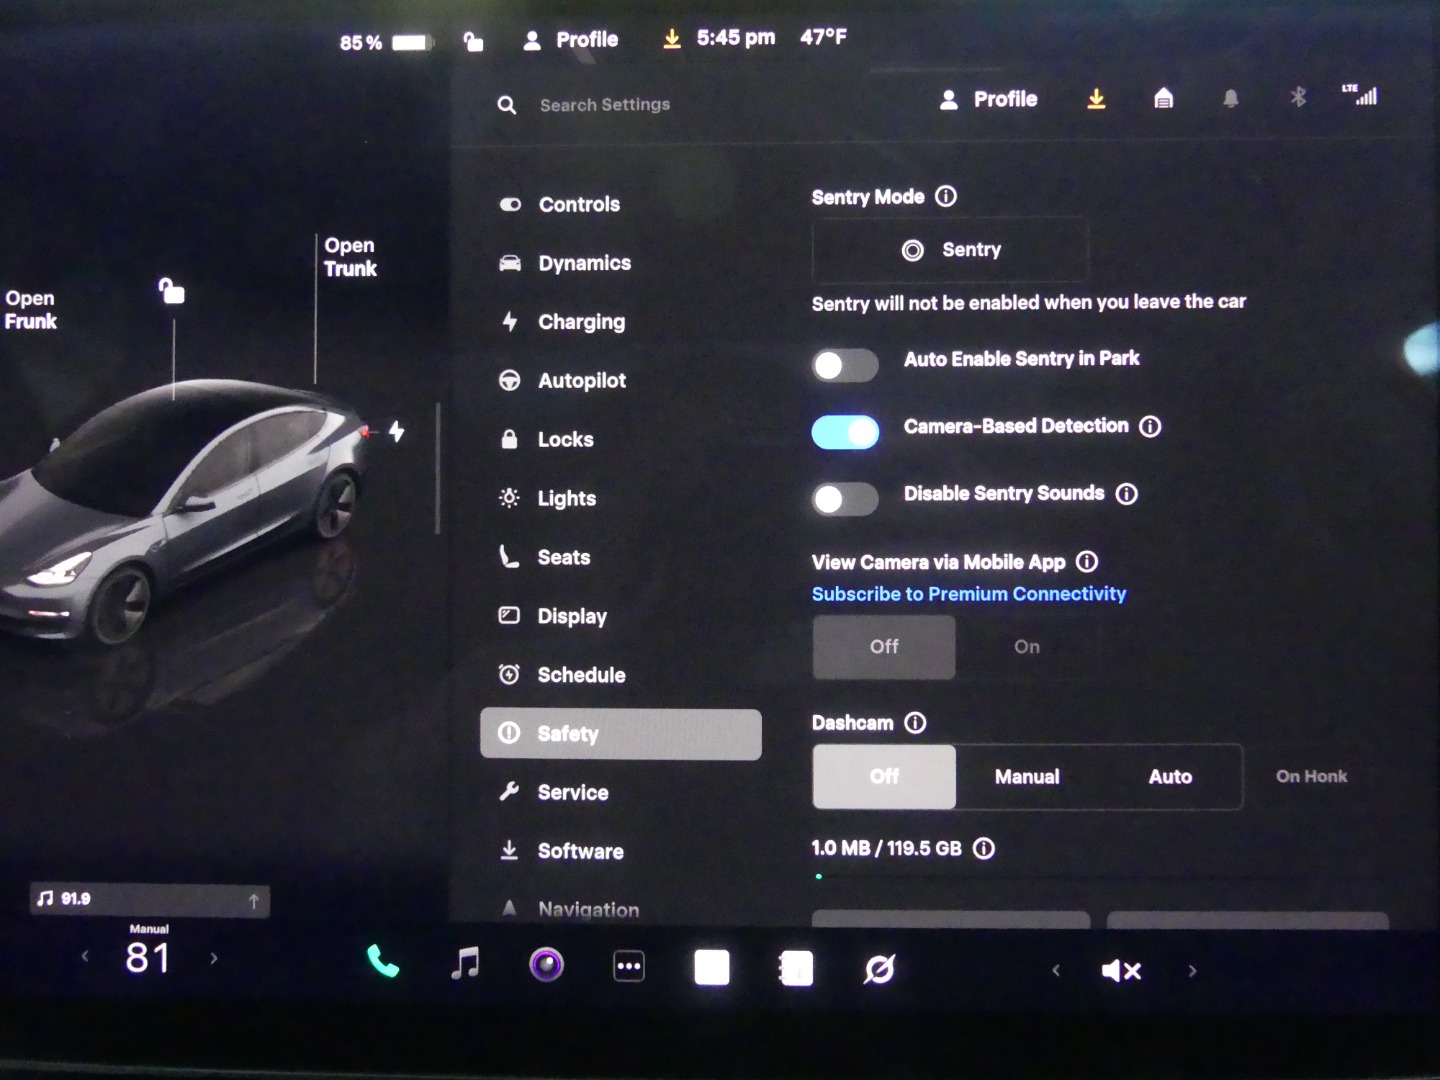Increase temperature with right chevron
The image size is (1440, 1080).
coord(214,958)
